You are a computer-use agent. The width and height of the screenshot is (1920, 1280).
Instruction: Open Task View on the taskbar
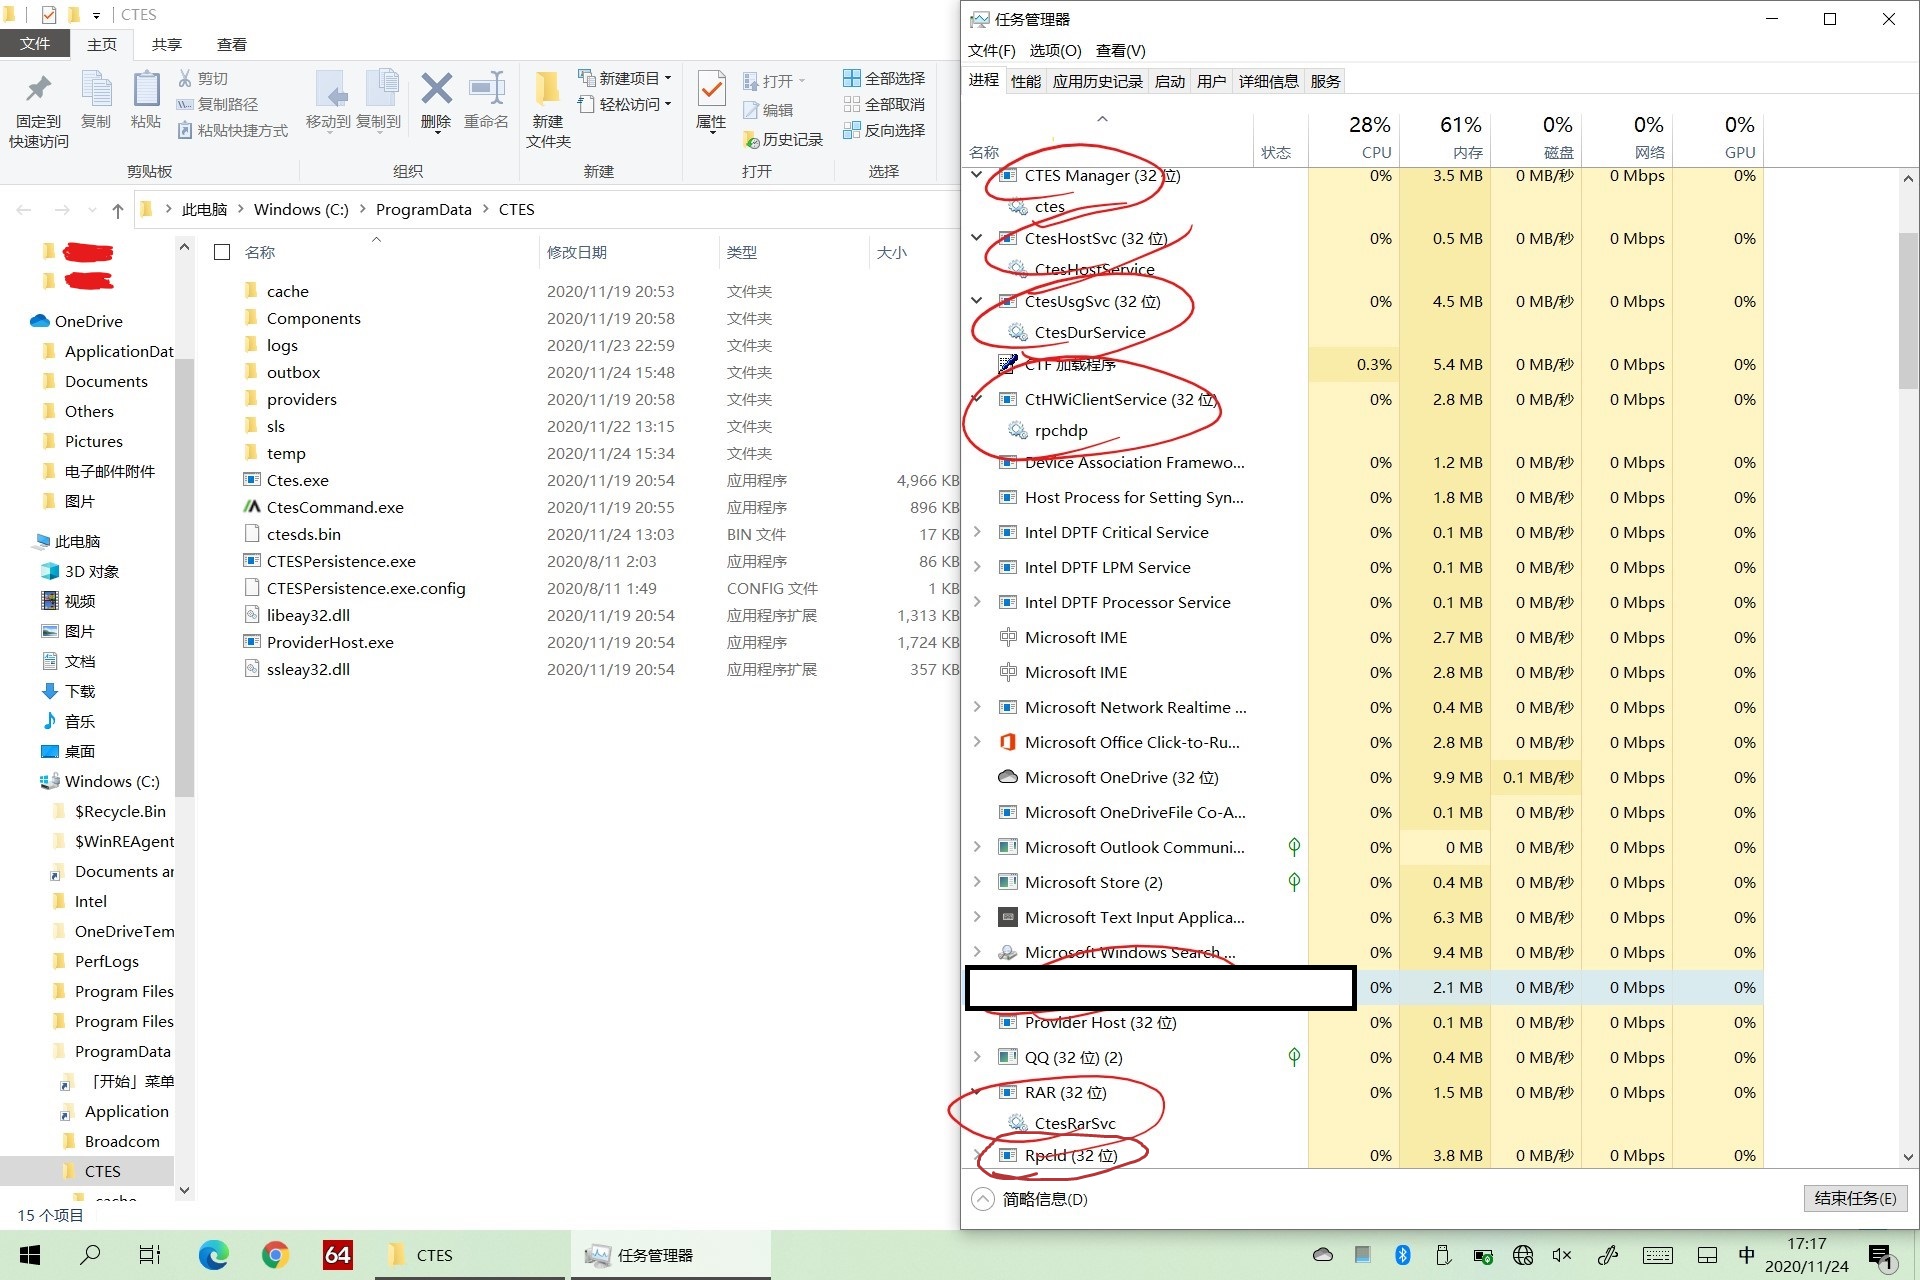pyautogui.click(x=150, y=1255)
